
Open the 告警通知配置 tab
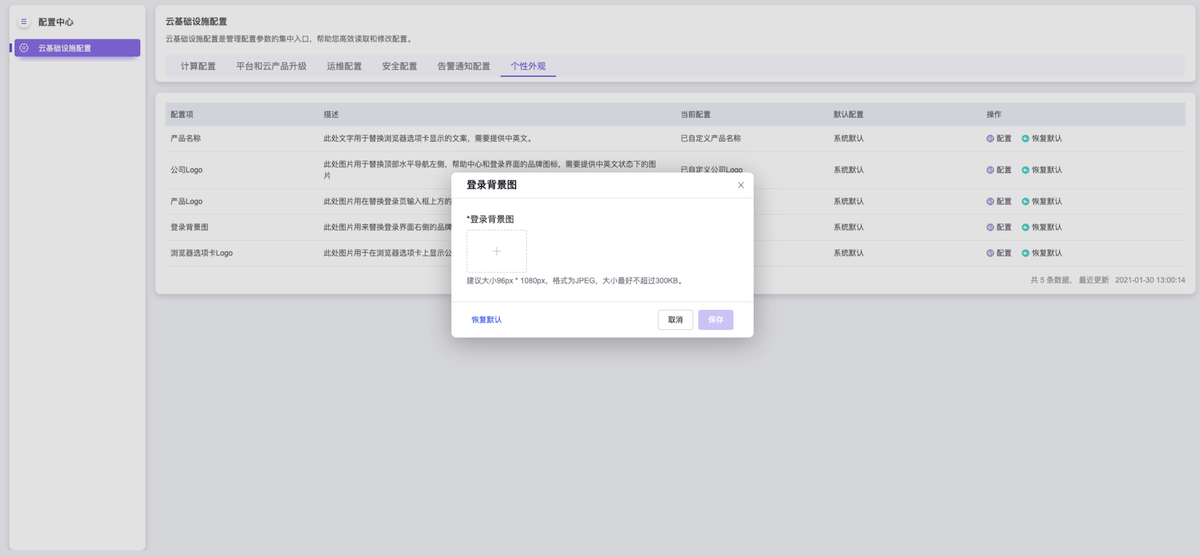click(x=464, y=67)
